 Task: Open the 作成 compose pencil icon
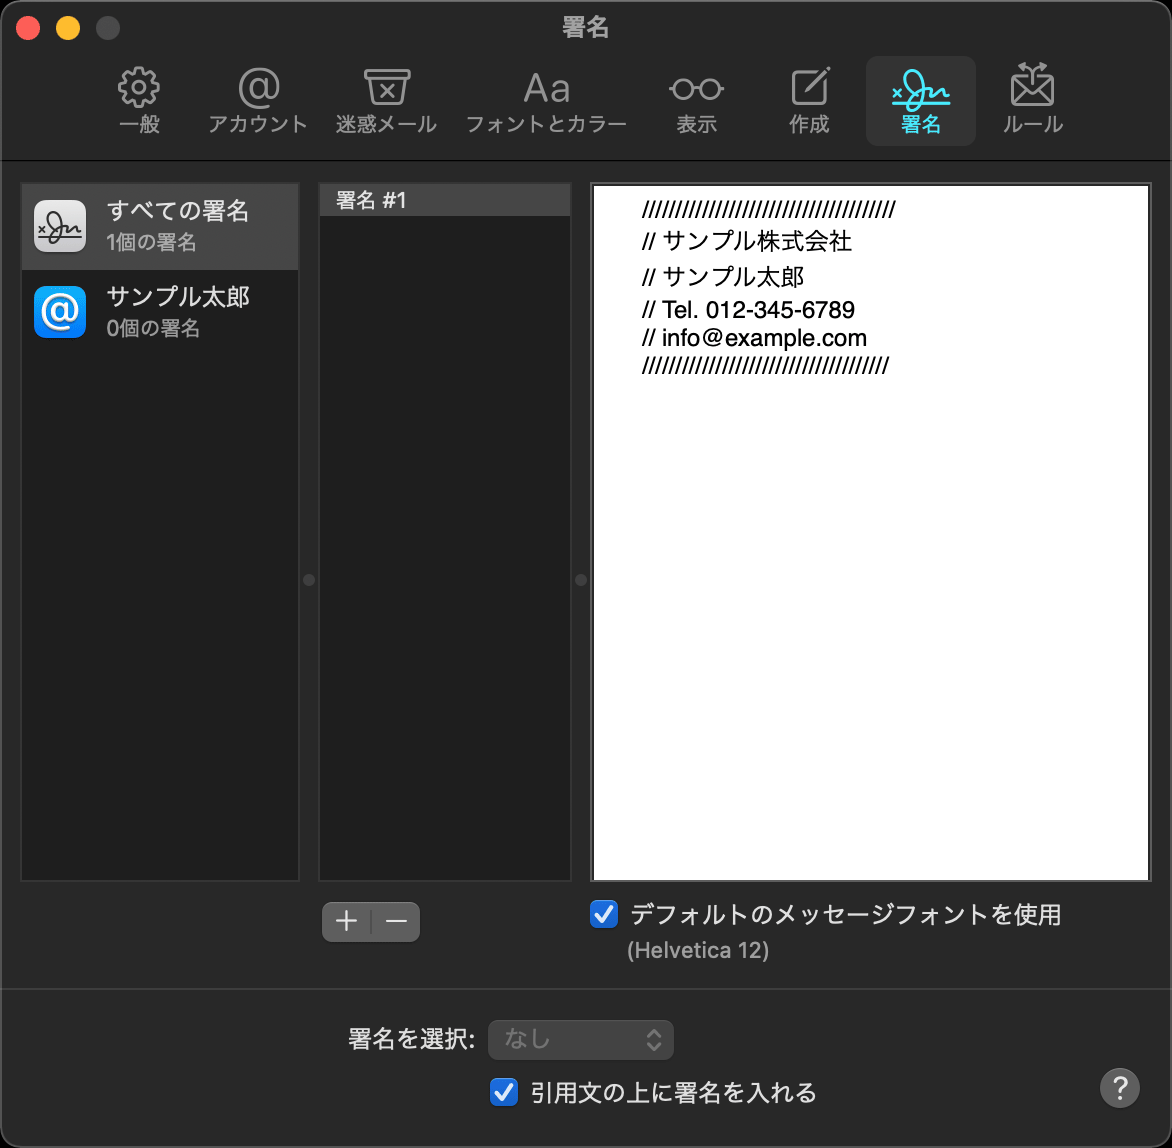(809, 89)
